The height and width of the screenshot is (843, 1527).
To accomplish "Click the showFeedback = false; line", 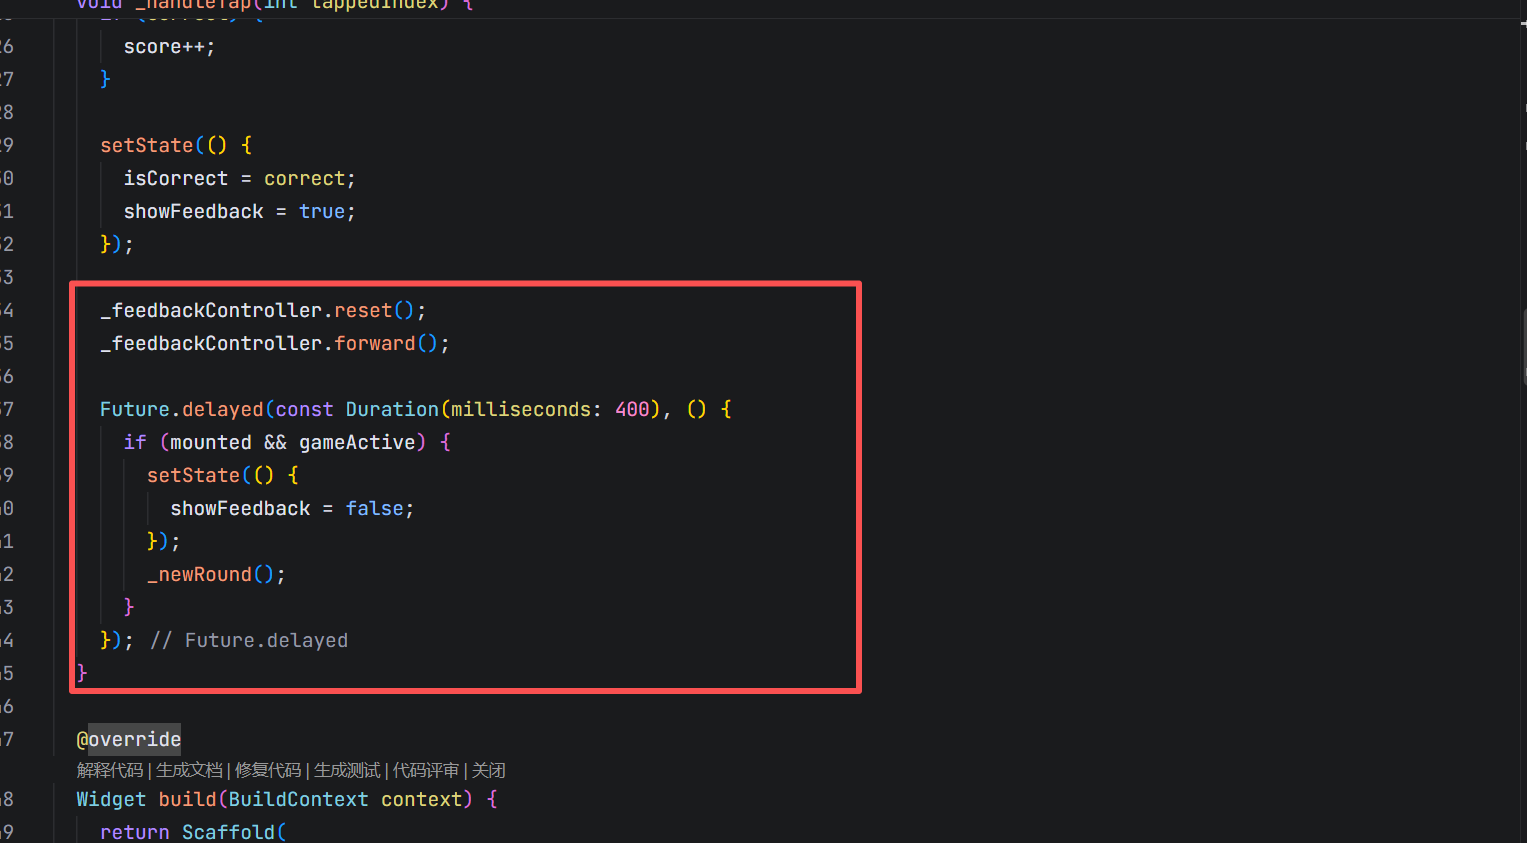I will click(292, 509).
